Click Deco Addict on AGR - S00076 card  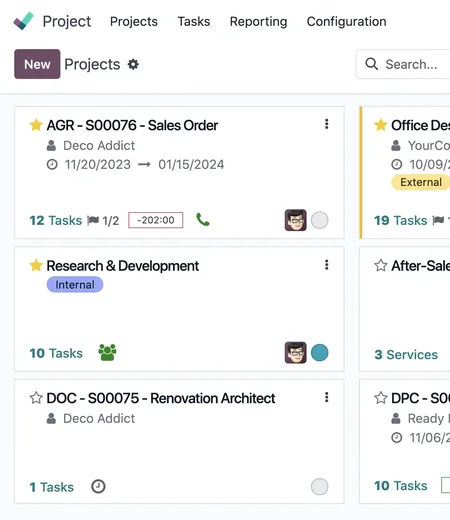coord(99,145)
